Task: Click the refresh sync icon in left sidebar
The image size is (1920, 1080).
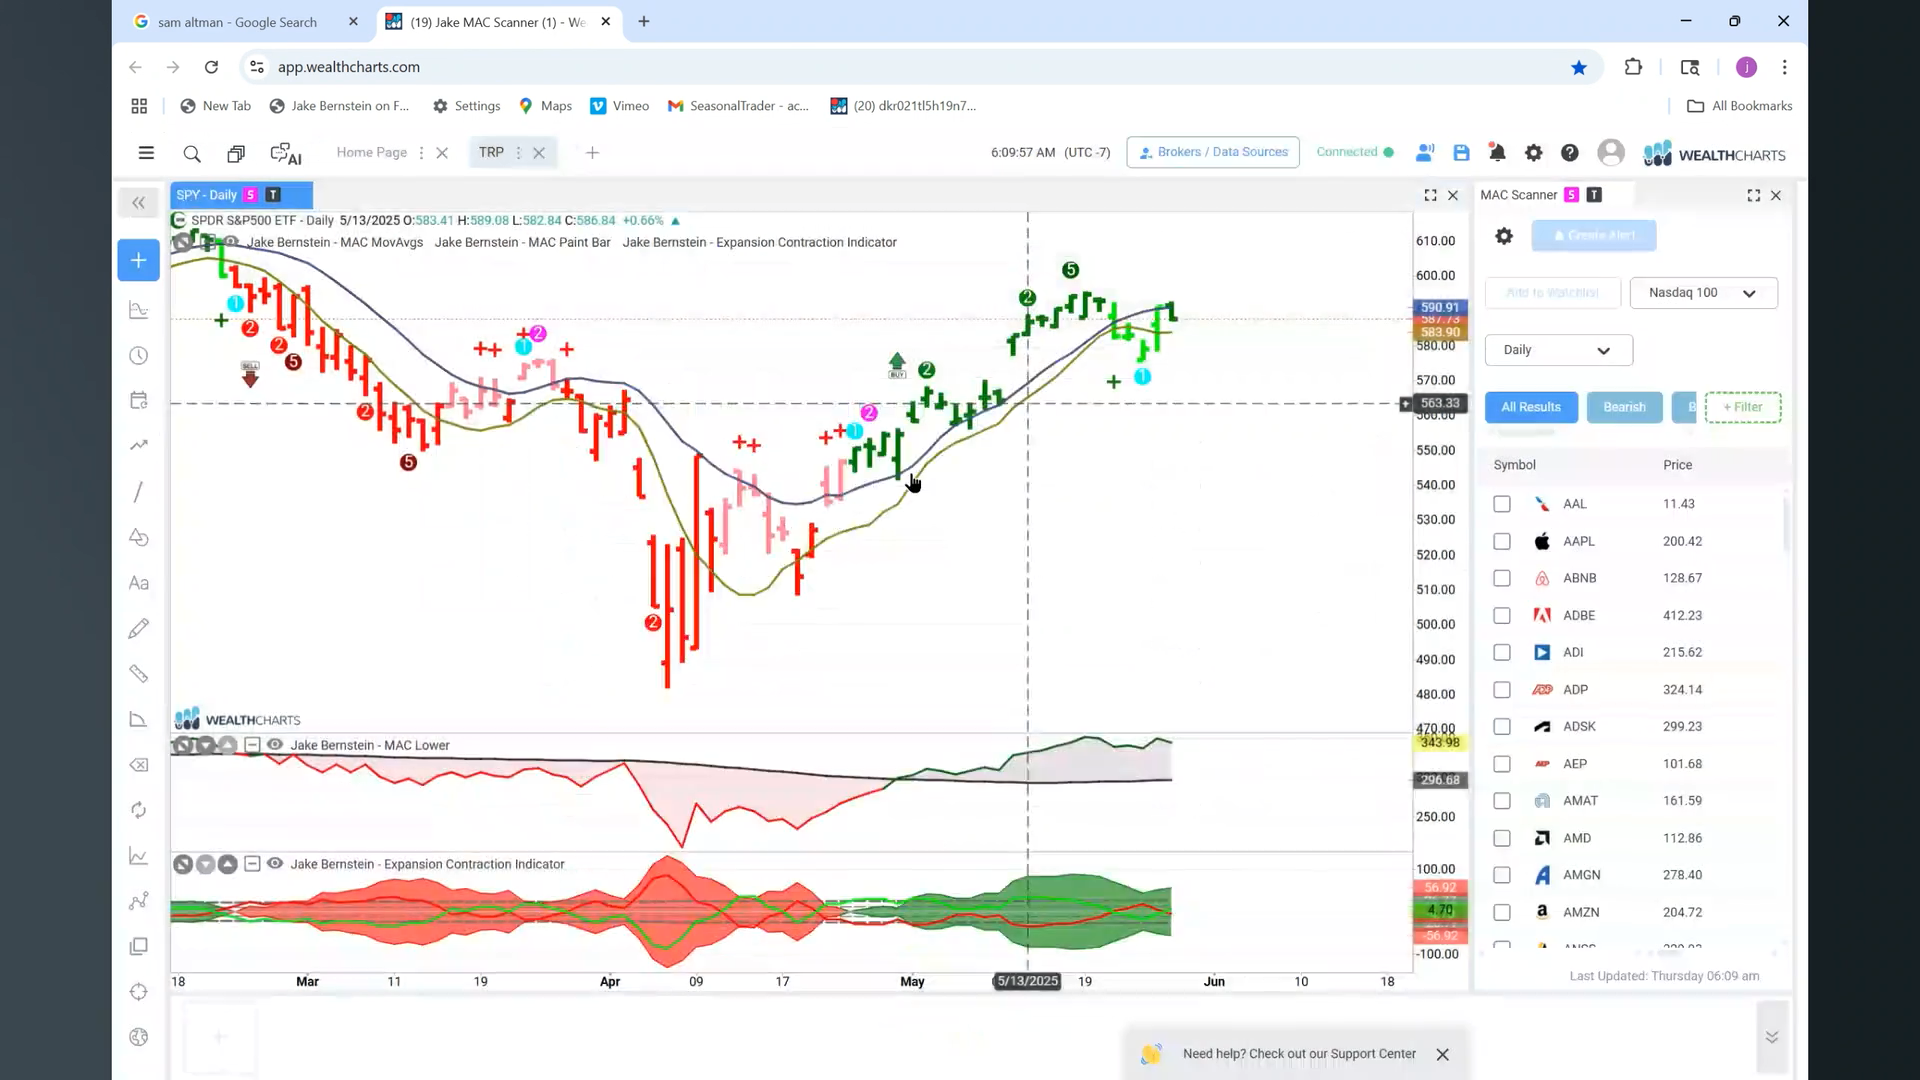Action: [x=139, y=810]
